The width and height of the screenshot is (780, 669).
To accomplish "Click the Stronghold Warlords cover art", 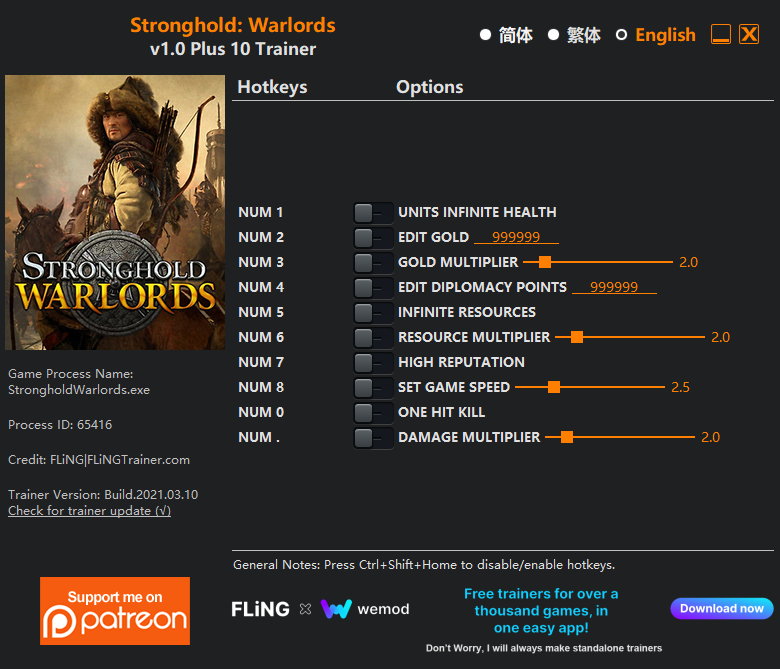I will tap(115, 213).
